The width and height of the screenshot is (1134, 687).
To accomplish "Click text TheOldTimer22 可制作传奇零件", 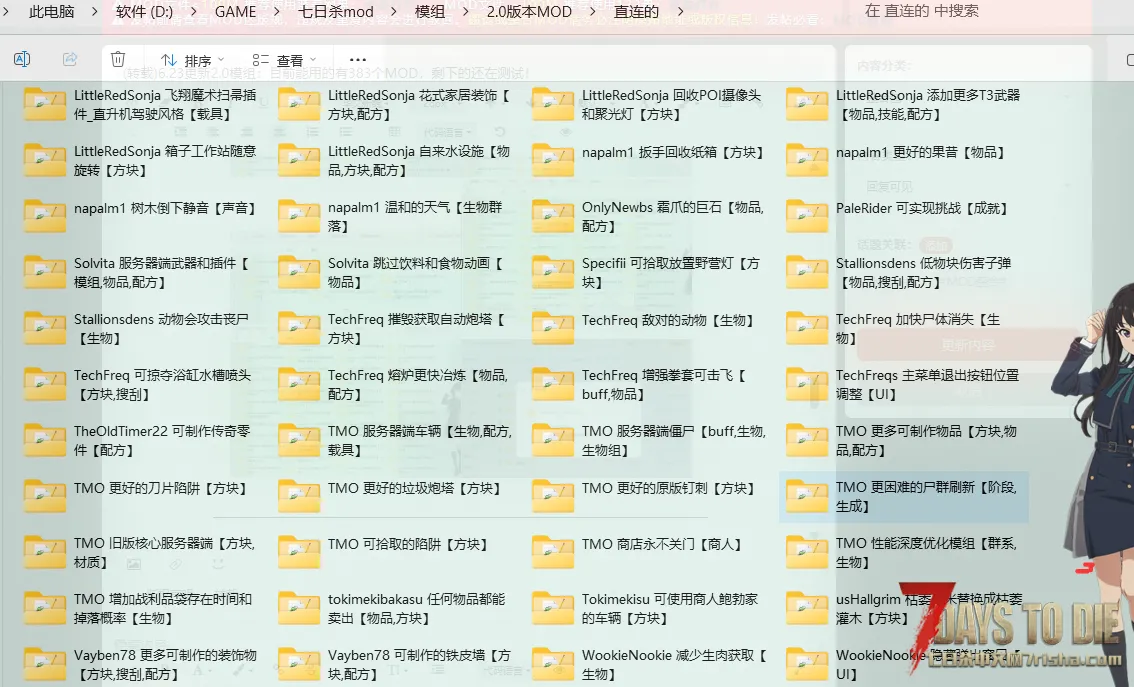I will [162, 440].
